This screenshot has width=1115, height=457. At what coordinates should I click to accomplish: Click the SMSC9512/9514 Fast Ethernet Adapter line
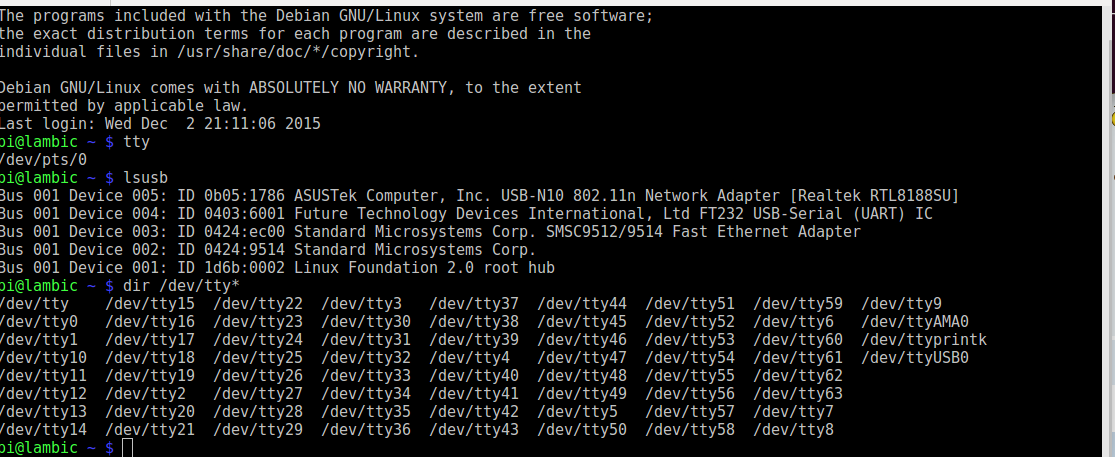click(x=430, y=231)
